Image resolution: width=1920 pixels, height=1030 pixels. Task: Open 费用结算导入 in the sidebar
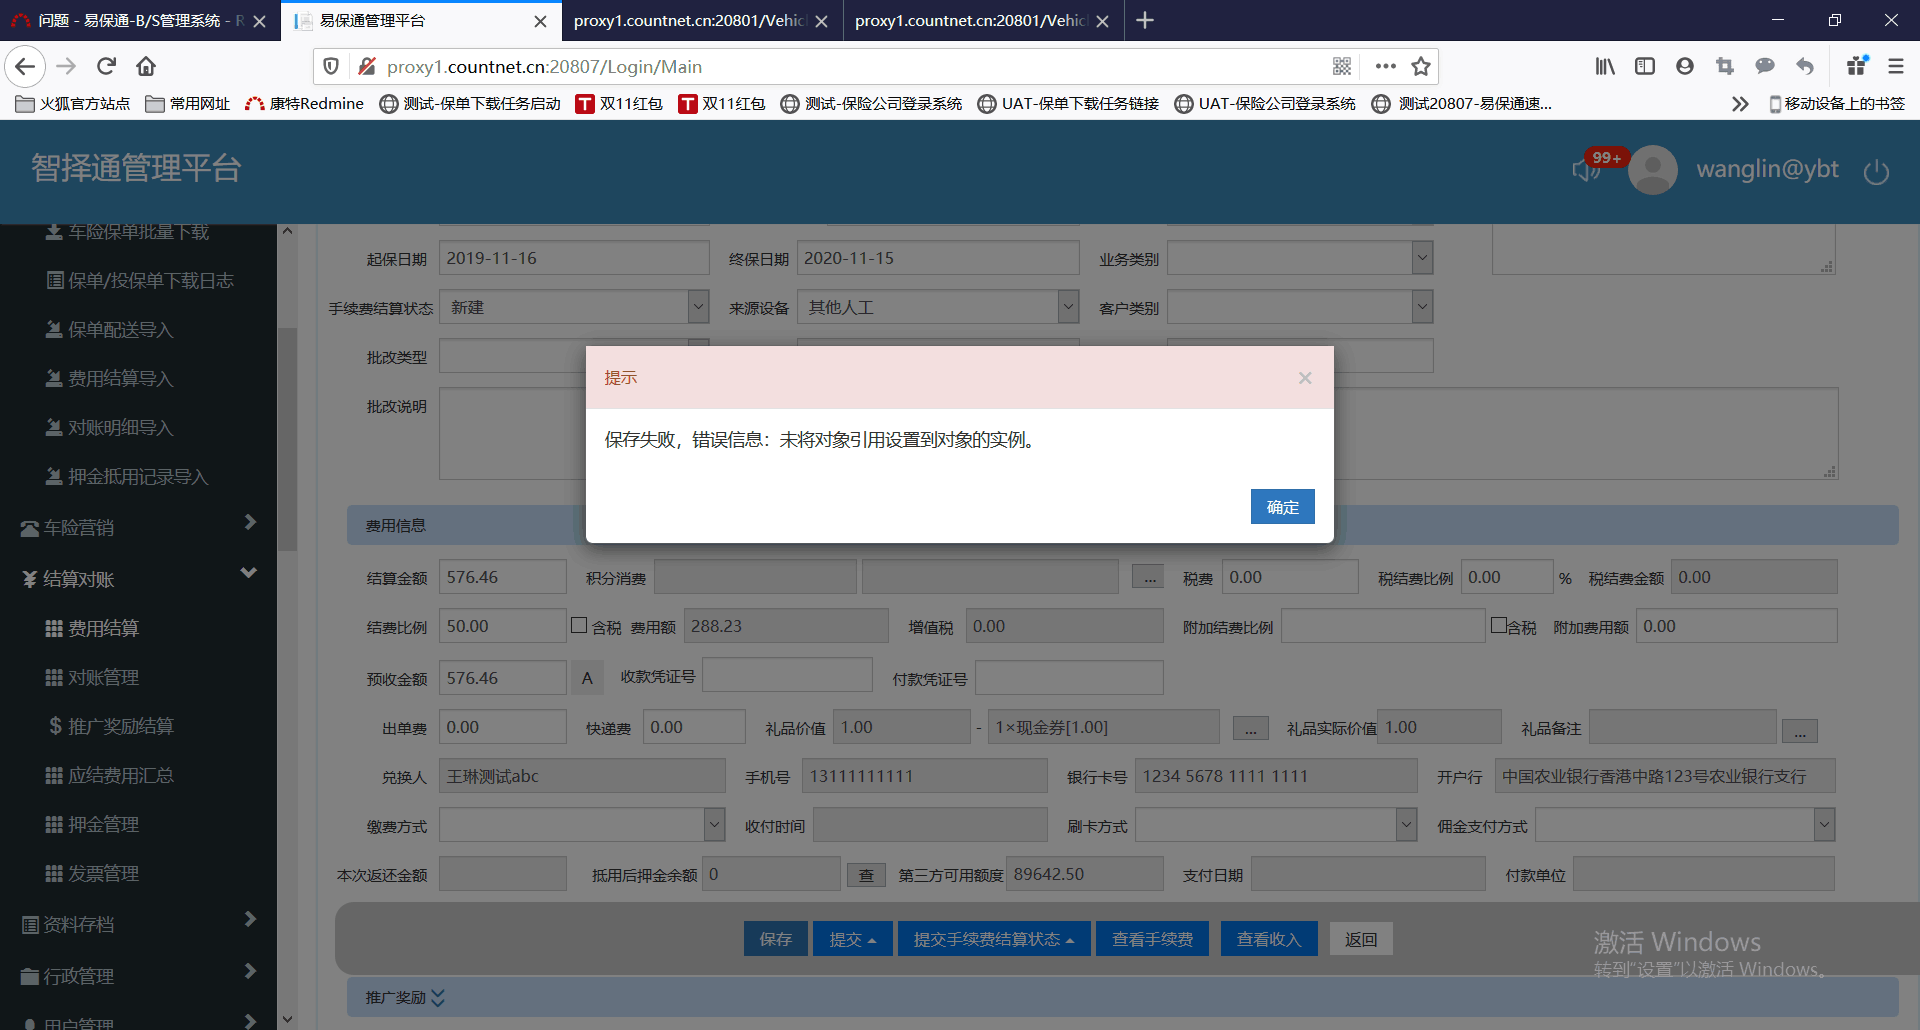pyautogui.click(x=110, y=378)
